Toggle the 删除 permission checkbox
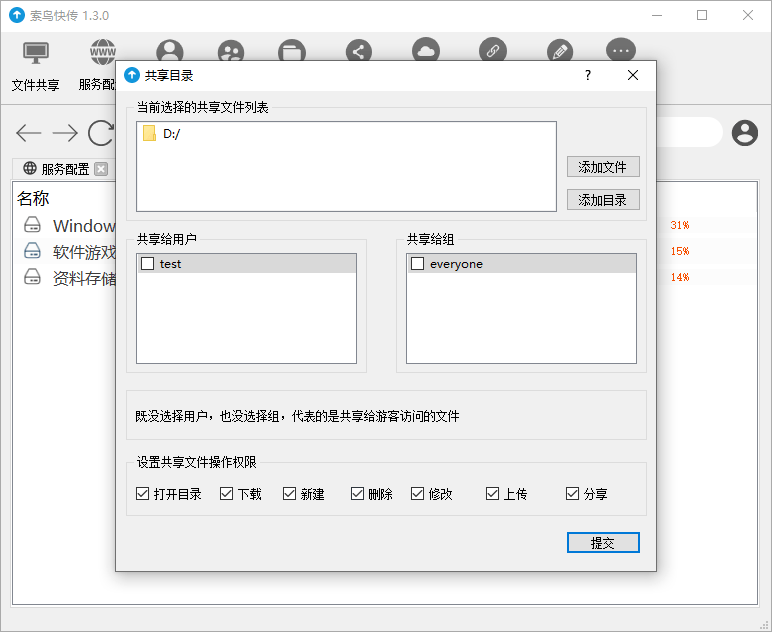Viewport: 772px width, 632px height. (358, 494)
